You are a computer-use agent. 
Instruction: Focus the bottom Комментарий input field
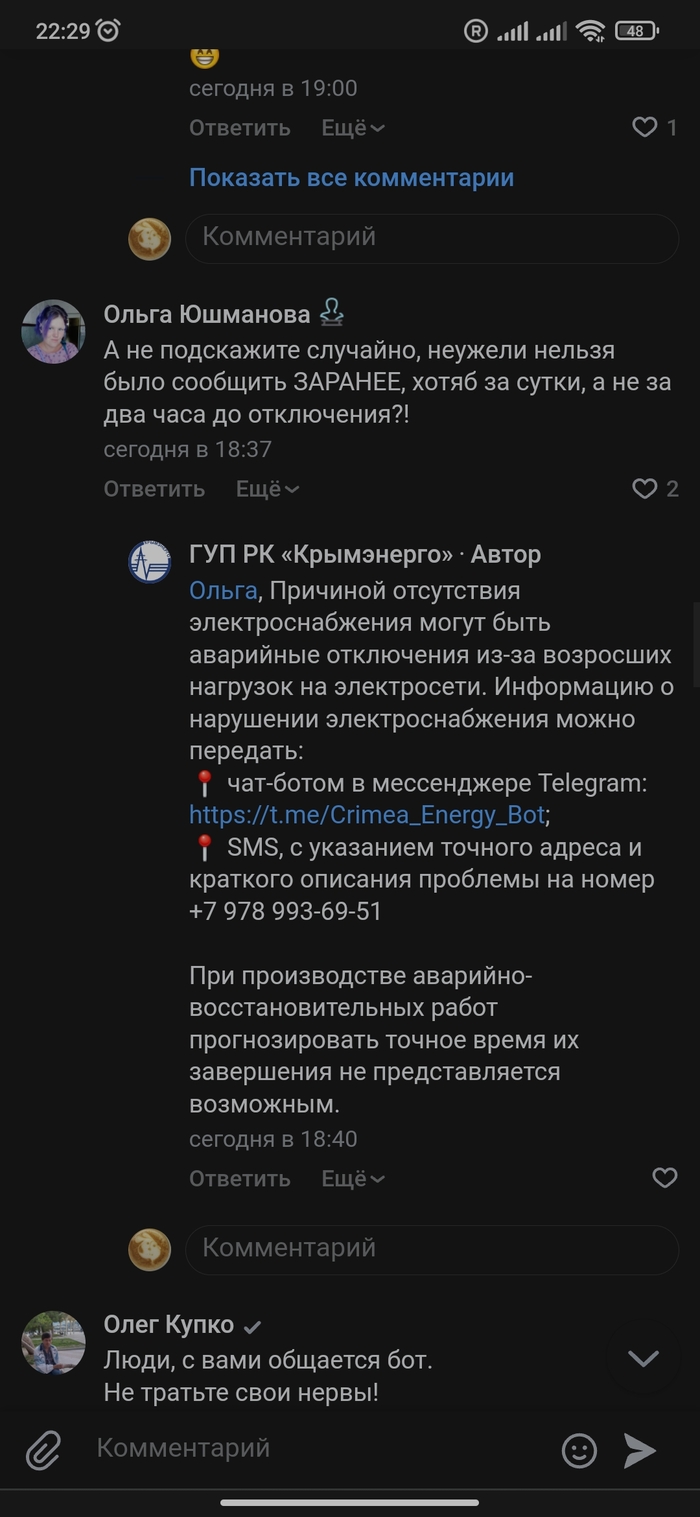click(320, 1448)
